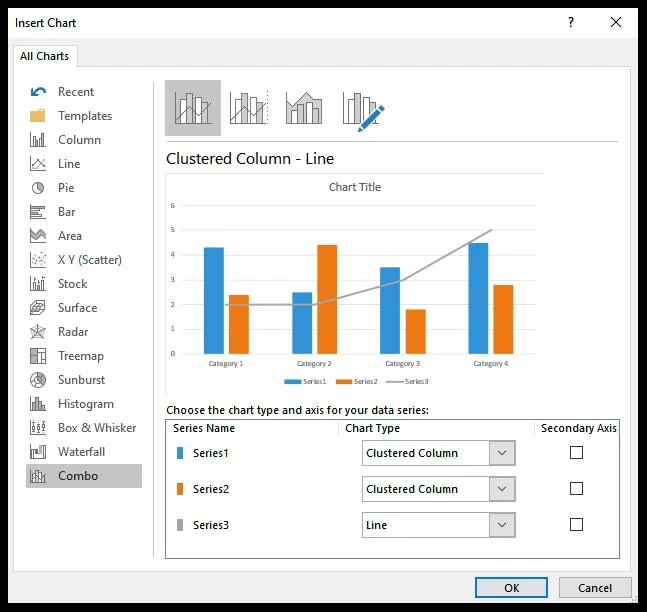The image size is (647, 612).
Task: Click the Pie chart icon
Action: pos(38,188)
